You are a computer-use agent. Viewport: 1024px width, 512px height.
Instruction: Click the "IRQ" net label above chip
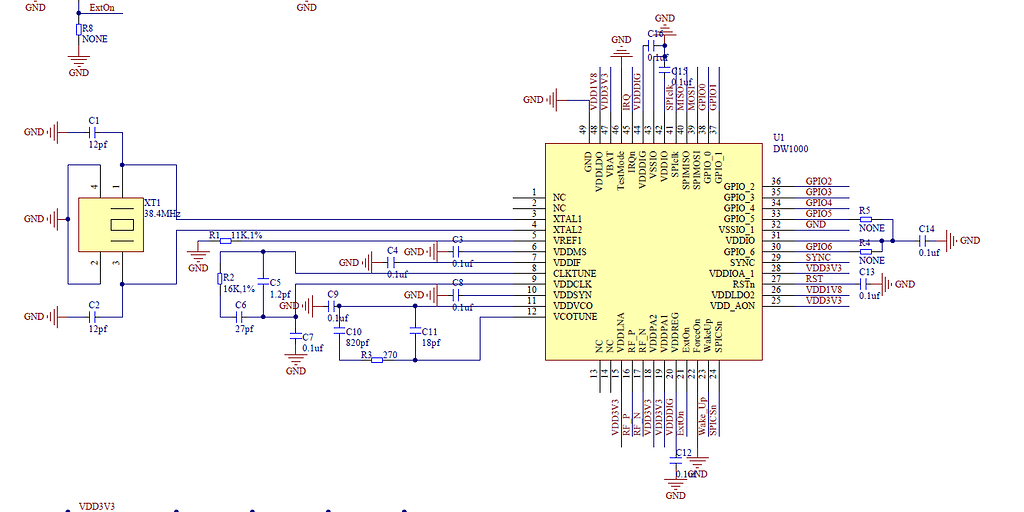tap(626, 101)
